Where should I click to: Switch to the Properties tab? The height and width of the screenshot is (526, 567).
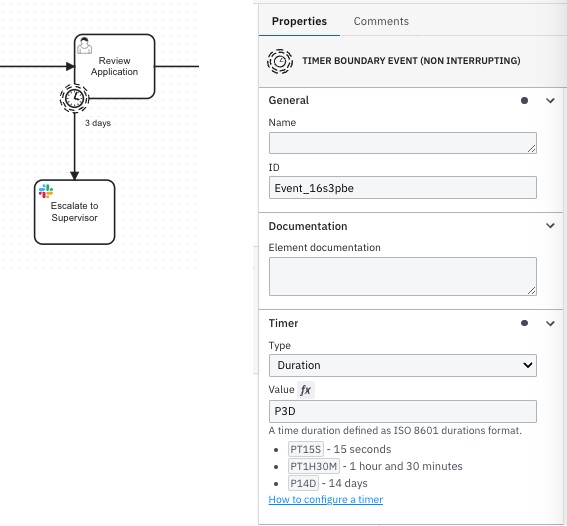point(299,21)
